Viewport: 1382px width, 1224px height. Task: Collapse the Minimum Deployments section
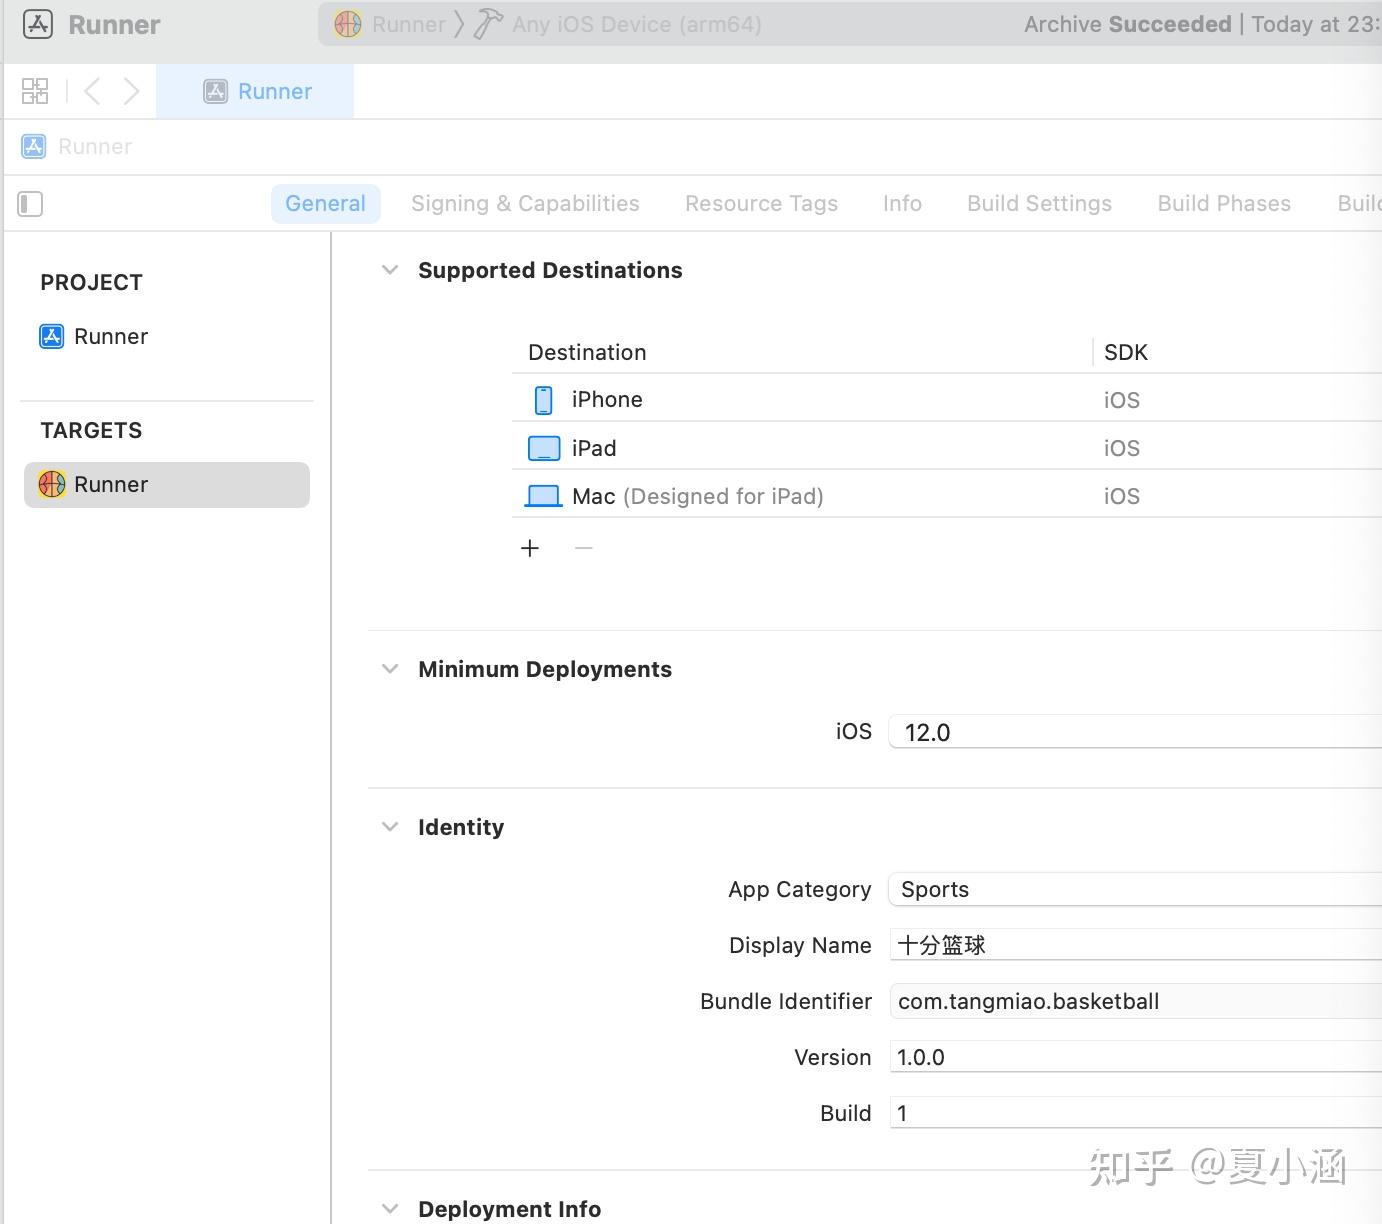tap(390, 669)
